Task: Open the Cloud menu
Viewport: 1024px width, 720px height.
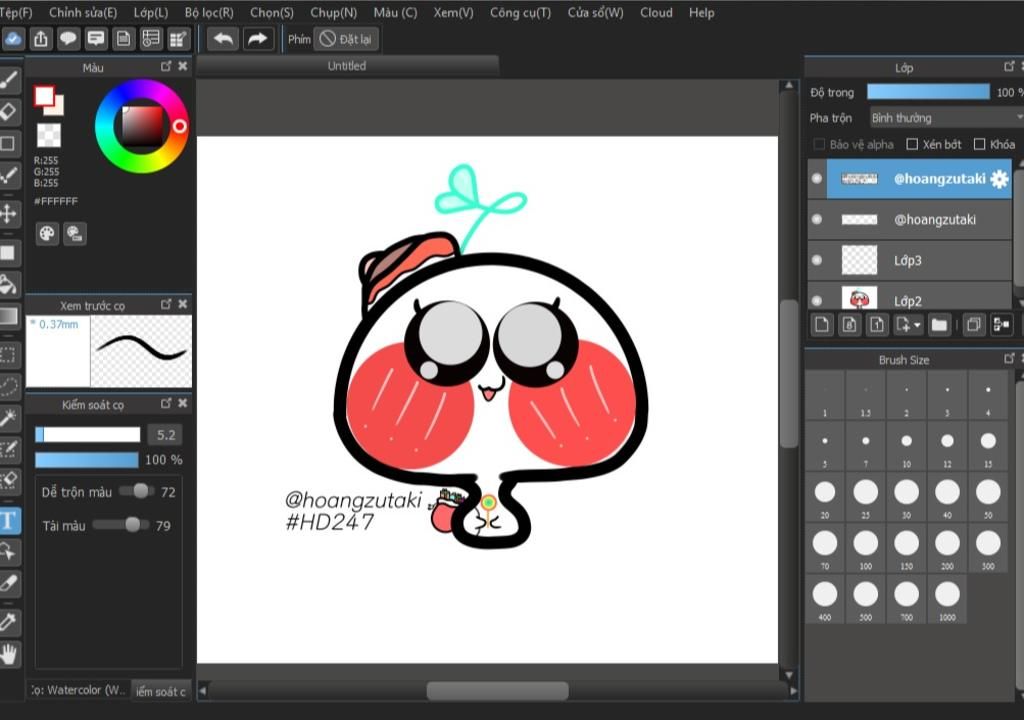Action: (656, 12)
